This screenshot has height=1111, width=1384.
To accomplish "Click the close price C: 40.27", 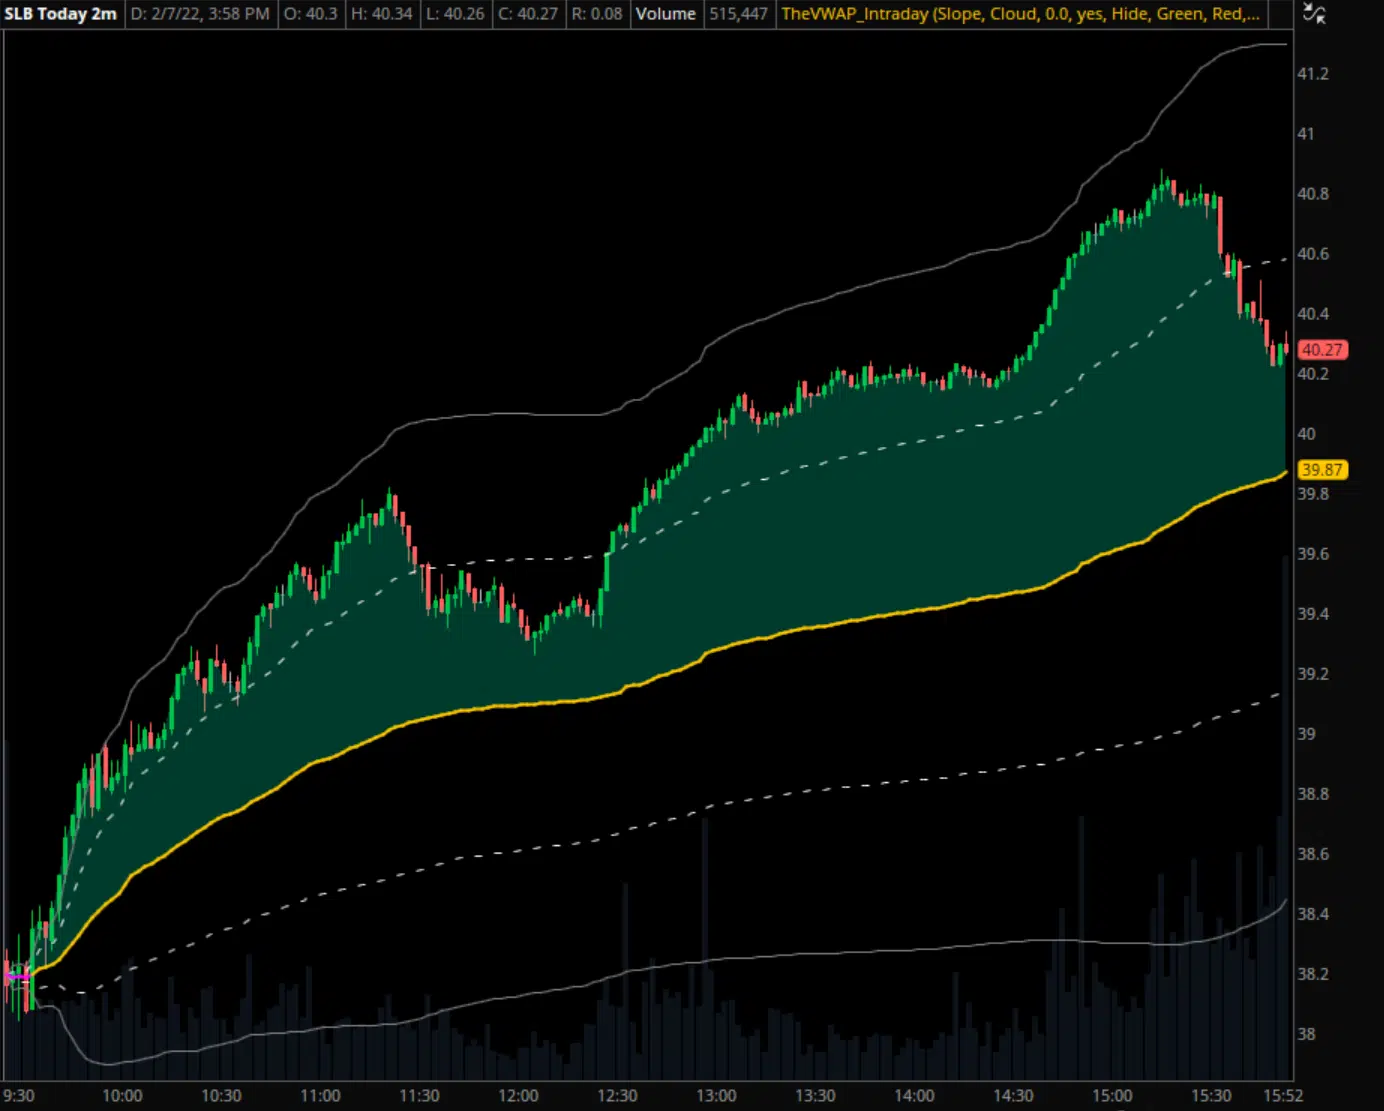I will click(528, 14).
